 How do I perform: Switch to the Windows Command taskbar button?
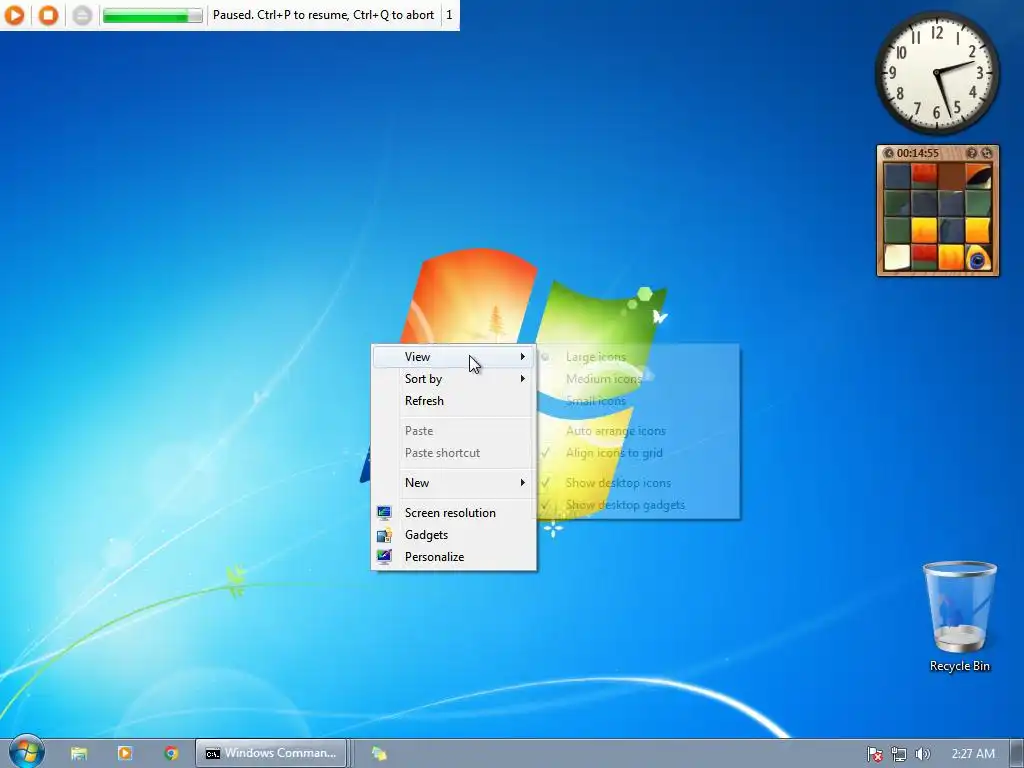pyautogui.click(x=270, y=754)
